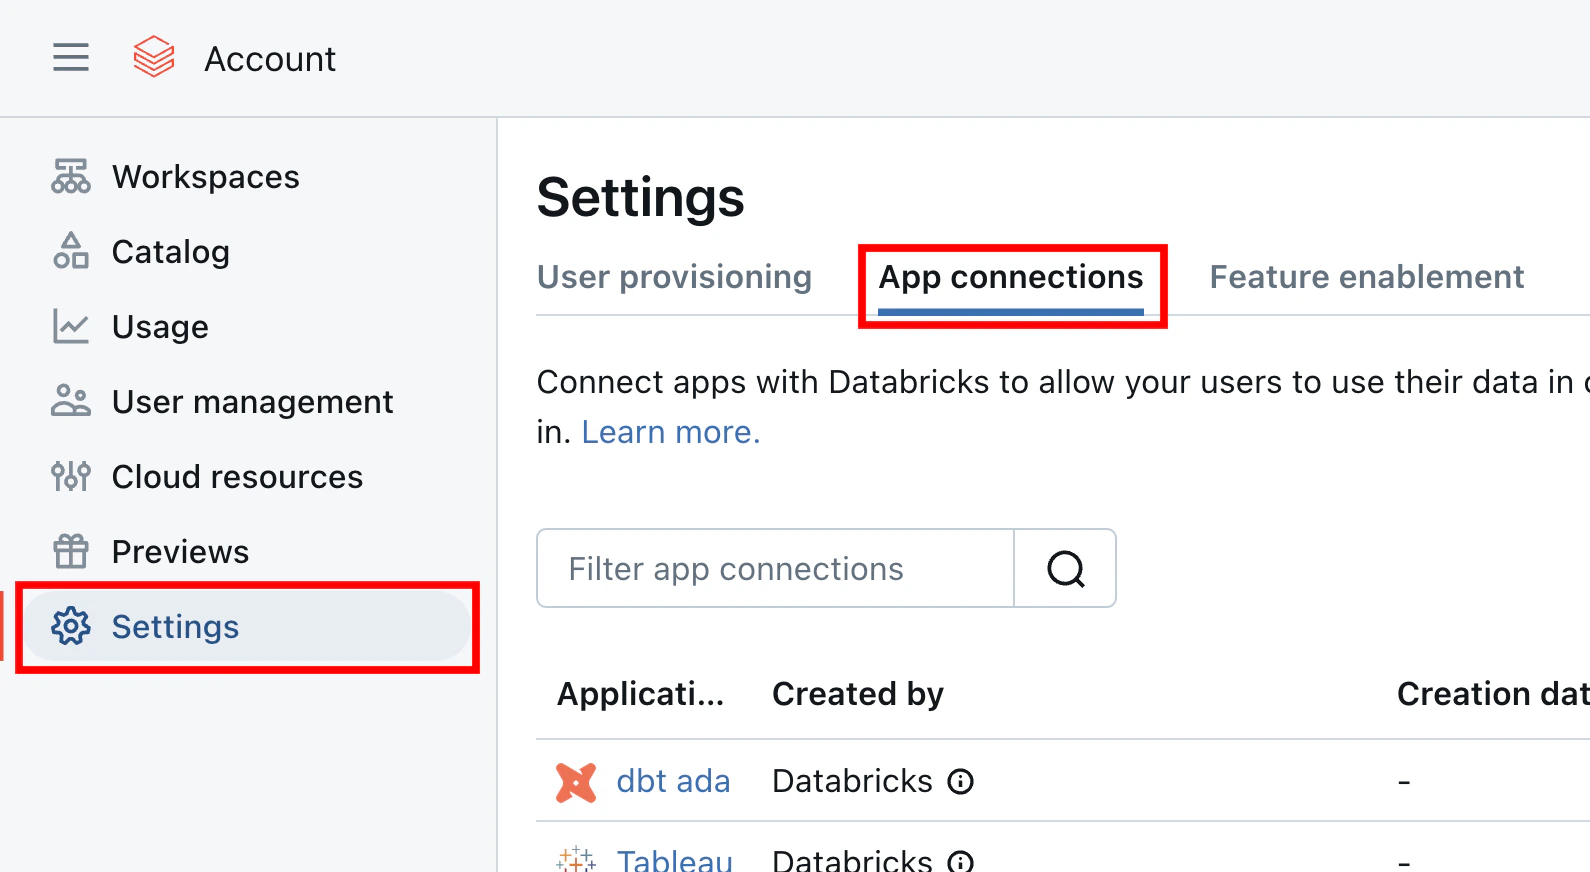1590x872 pixels.
Task: Click the Tableau app icon
Action: 576,860
